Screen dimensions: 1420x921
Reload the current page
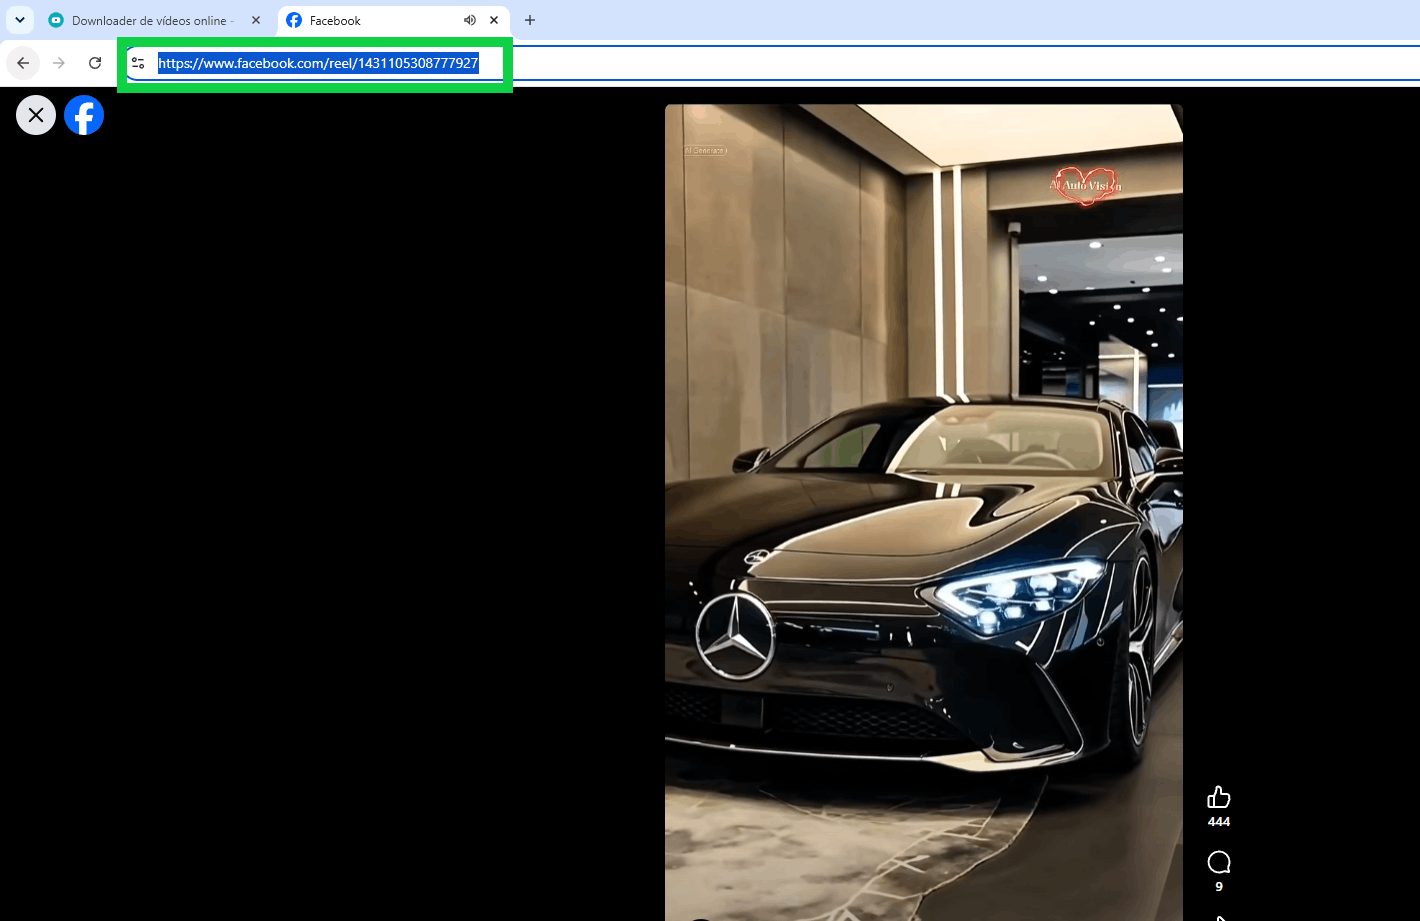click(x=95, y=63)
